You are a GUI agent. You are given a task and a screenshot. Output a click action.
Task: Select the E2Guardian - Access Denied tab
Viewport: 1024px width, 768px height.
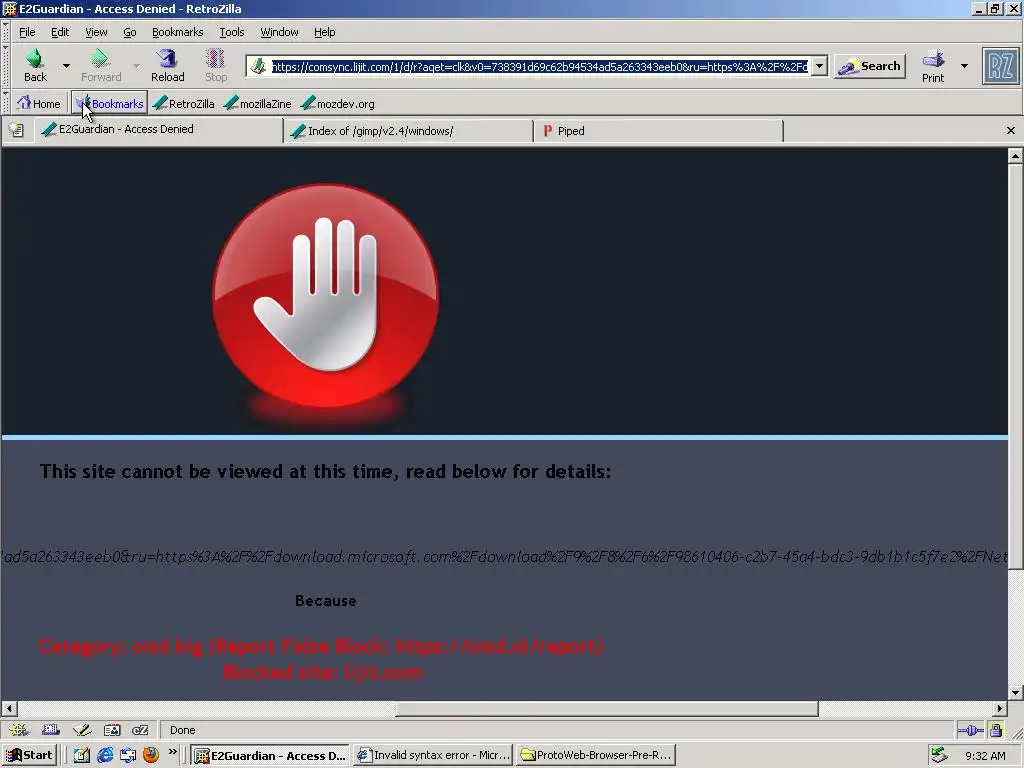click(159, 129)
